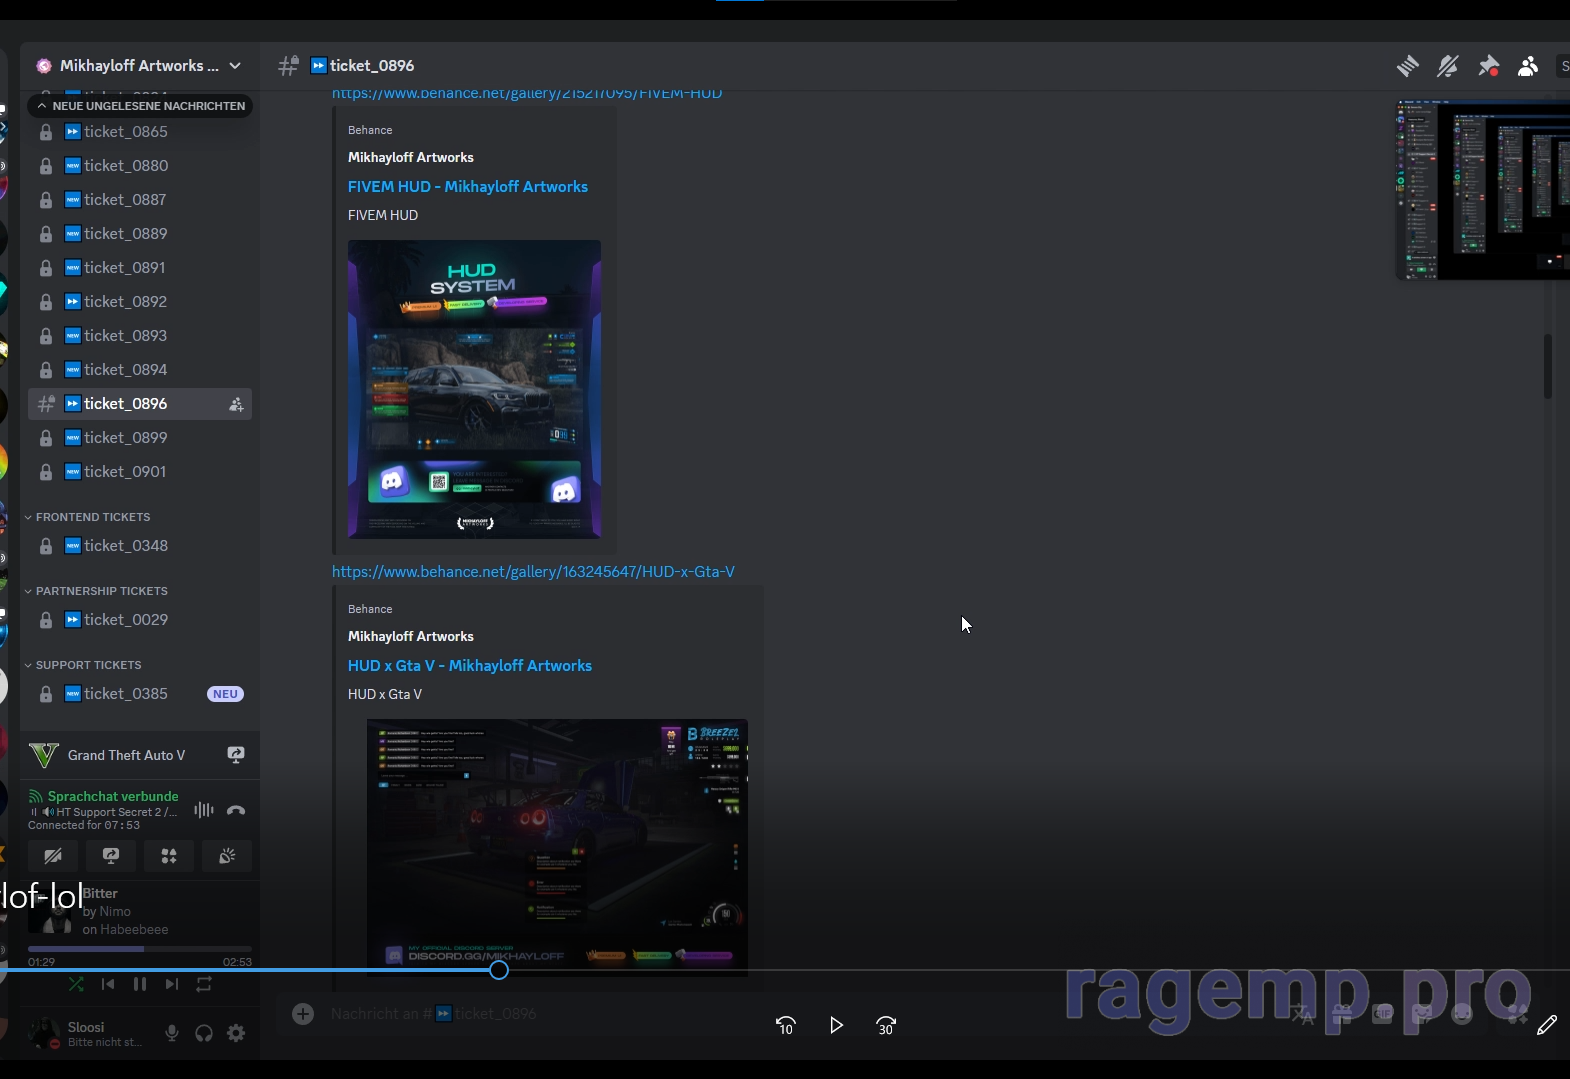This screenshot has width=1570, height=1079.
Task: Open channel ticket_0880
Action: tap(140, 166)
